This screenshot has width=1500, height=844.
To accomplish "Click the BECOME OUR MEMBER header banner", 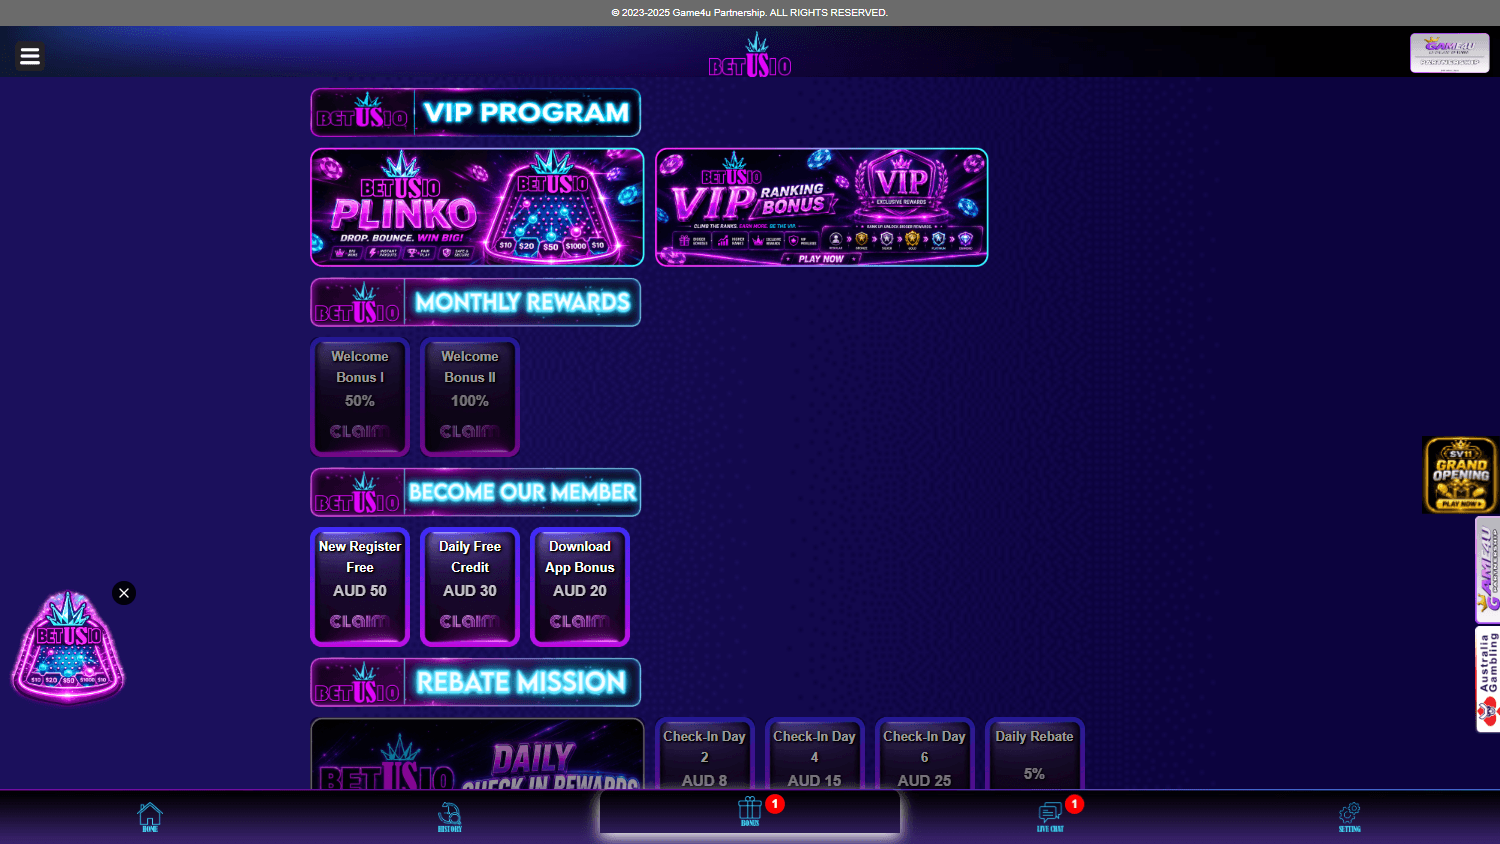I will click(x=476, y=492).
